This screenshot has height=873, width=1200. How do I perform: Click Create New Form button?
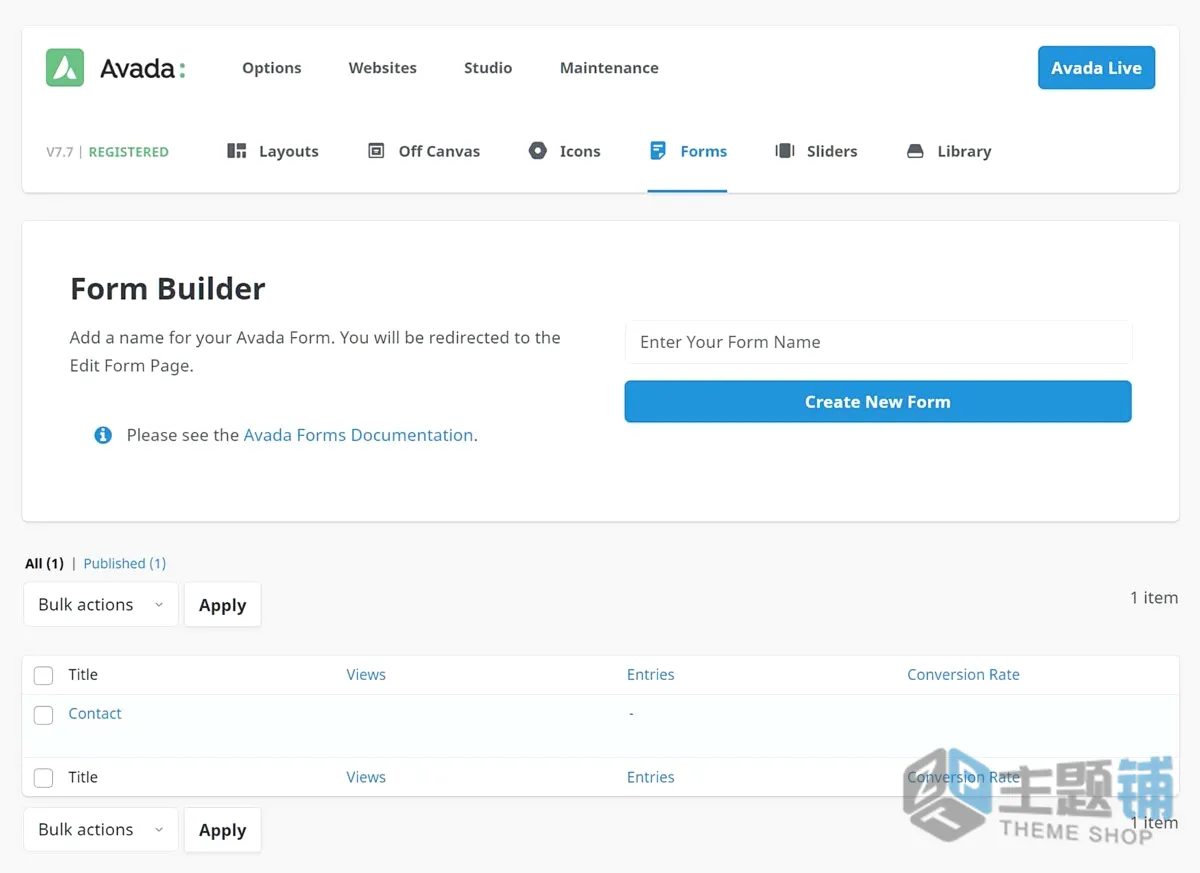coord(878,402)
